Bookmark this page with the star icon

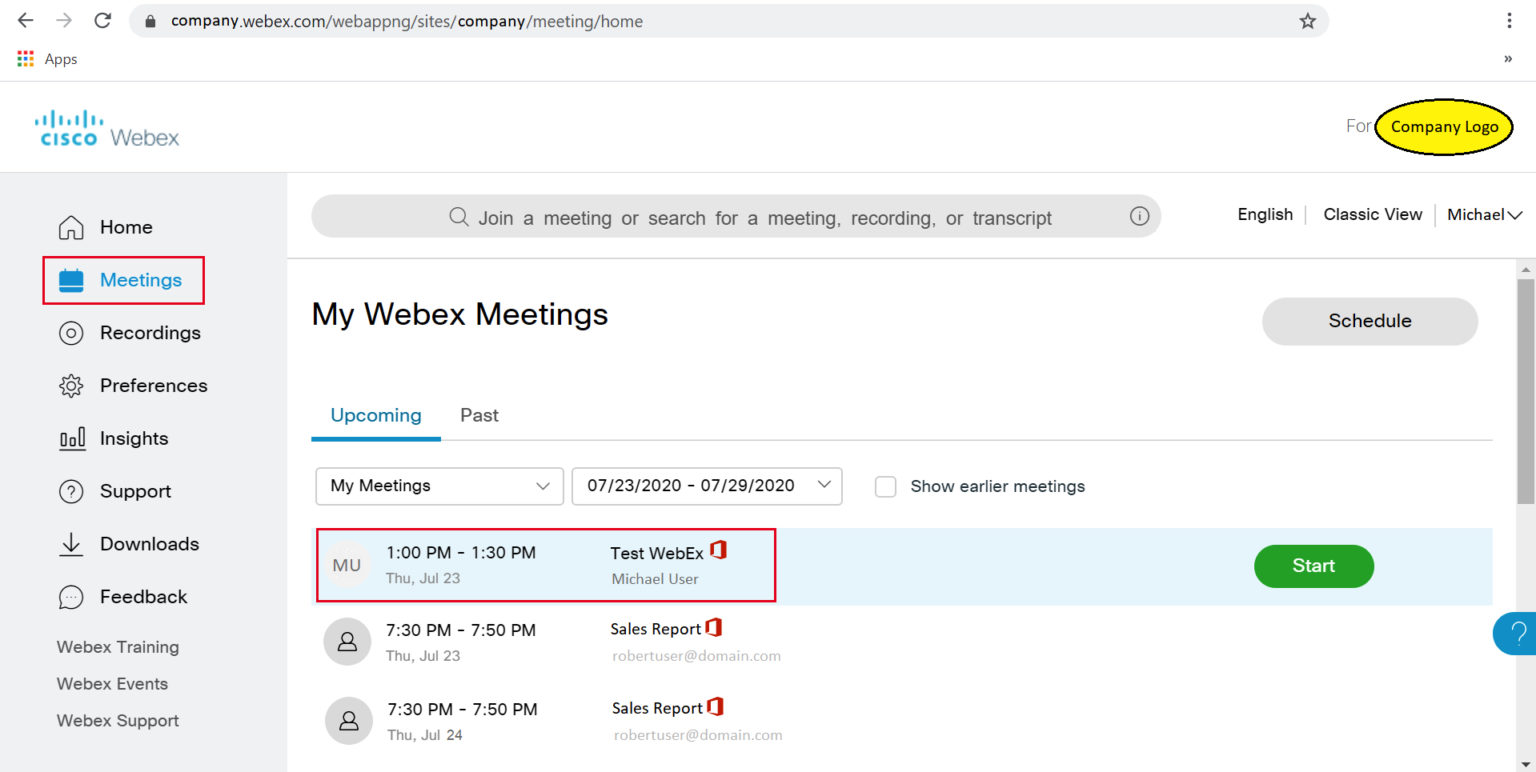tap(1307, 21)
